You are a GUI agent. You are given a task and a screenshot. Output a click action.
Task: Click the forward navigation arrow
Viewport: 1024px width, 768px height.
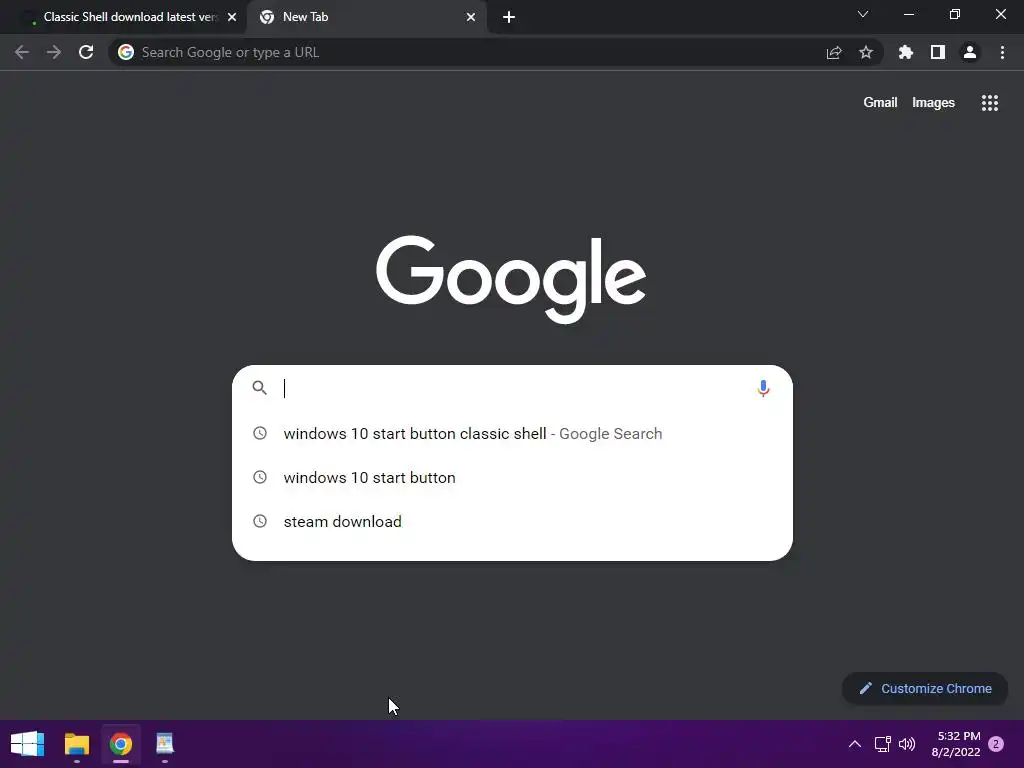pos(54,52)
